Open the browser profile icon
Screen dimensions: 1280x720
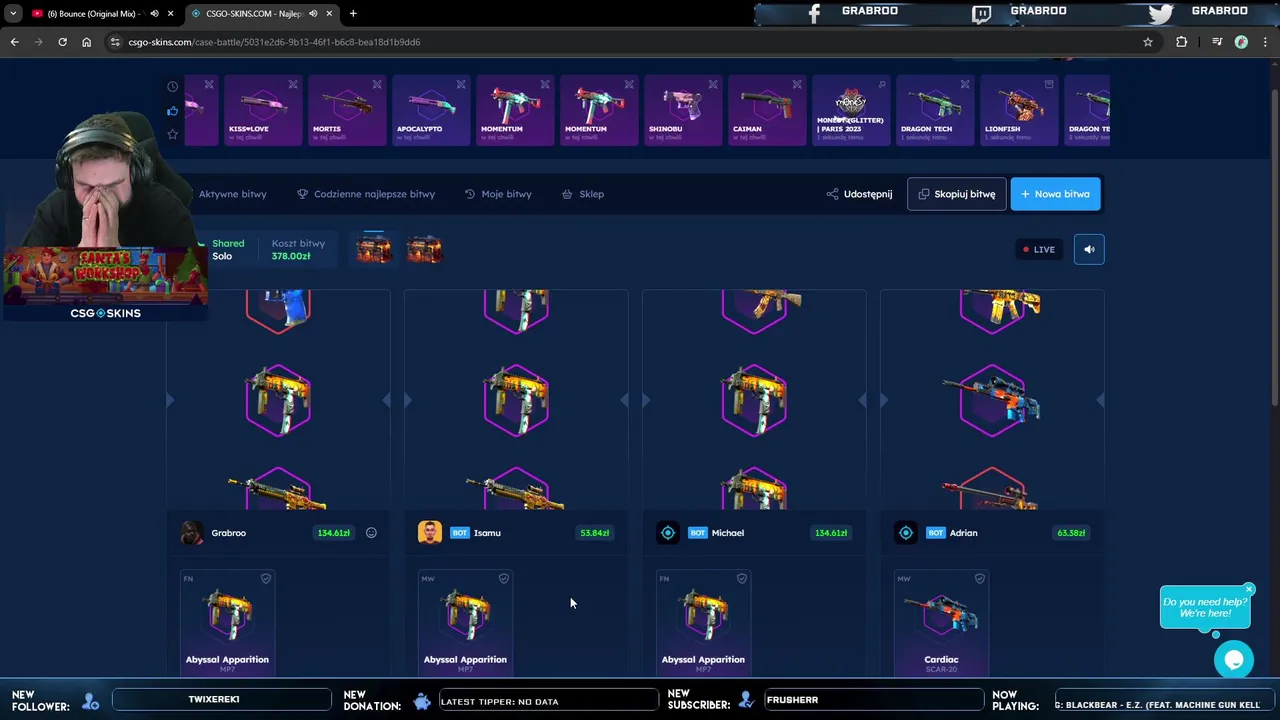1241,42
